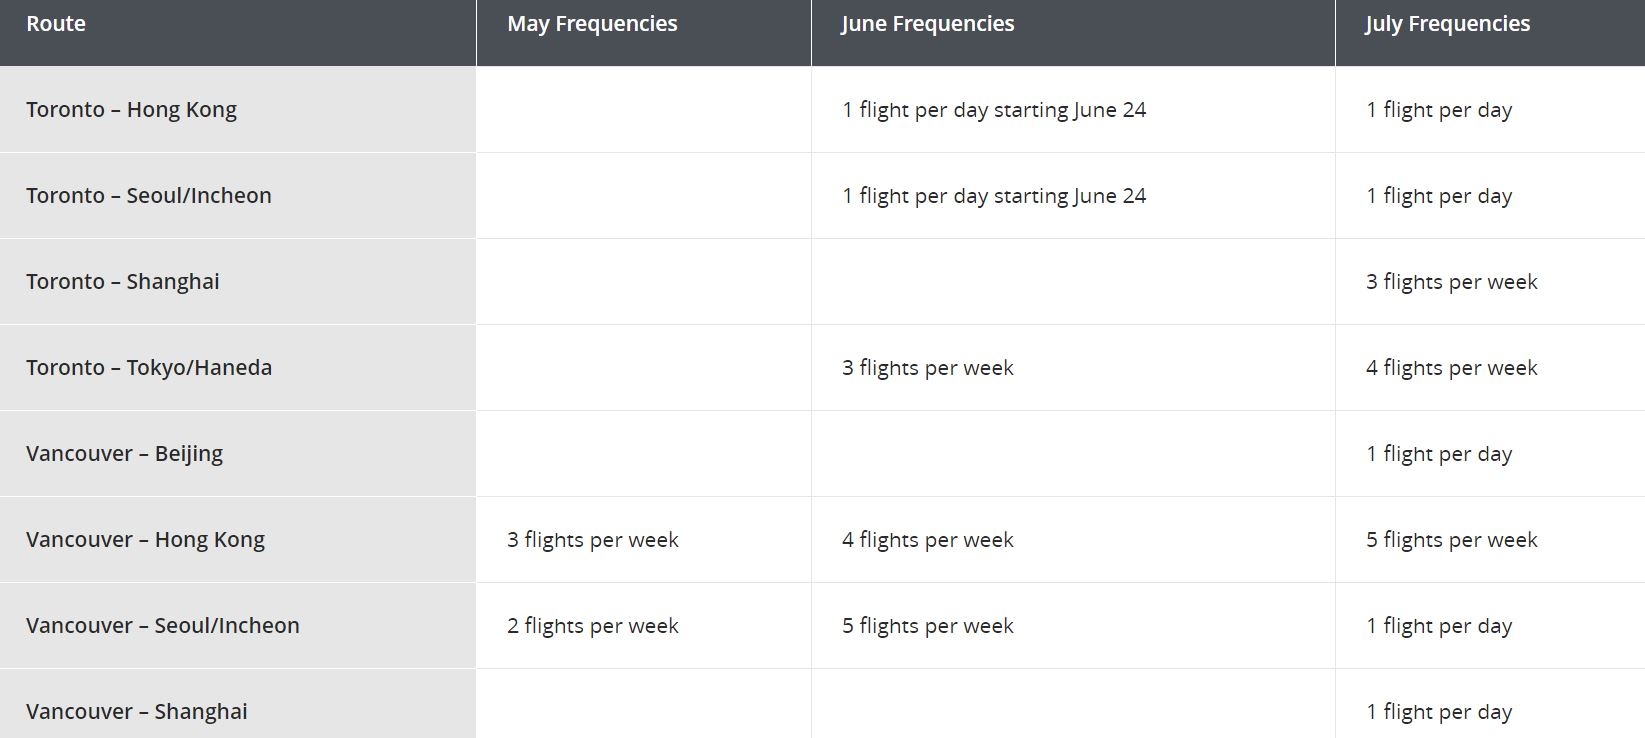Click the May Frequencies column header
The image size is (1645, 738).
point(644,33)
